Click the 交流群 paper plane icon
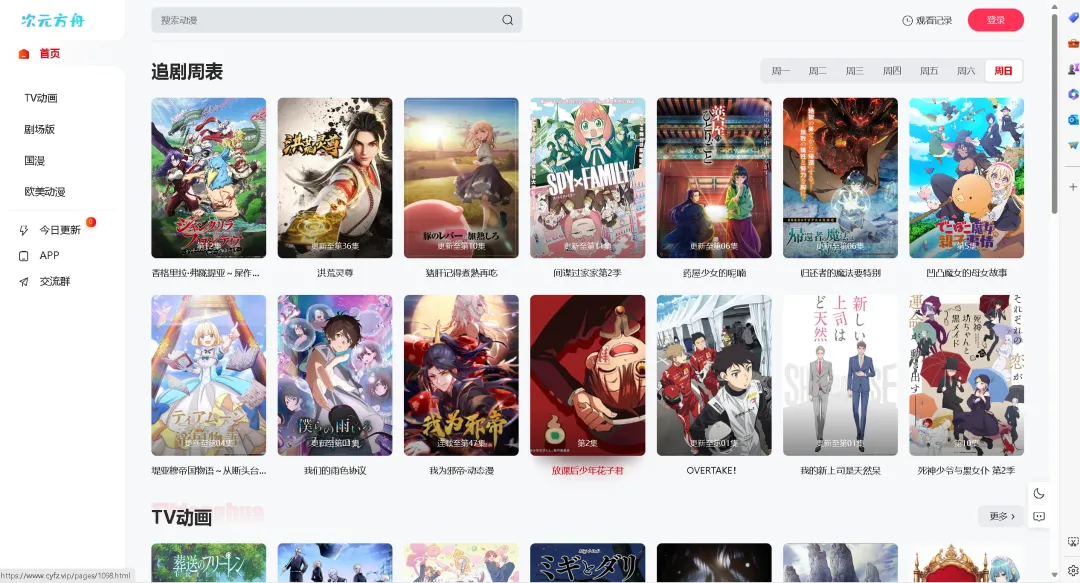The width and height of the screenshot is (1080, 583). 23,282
